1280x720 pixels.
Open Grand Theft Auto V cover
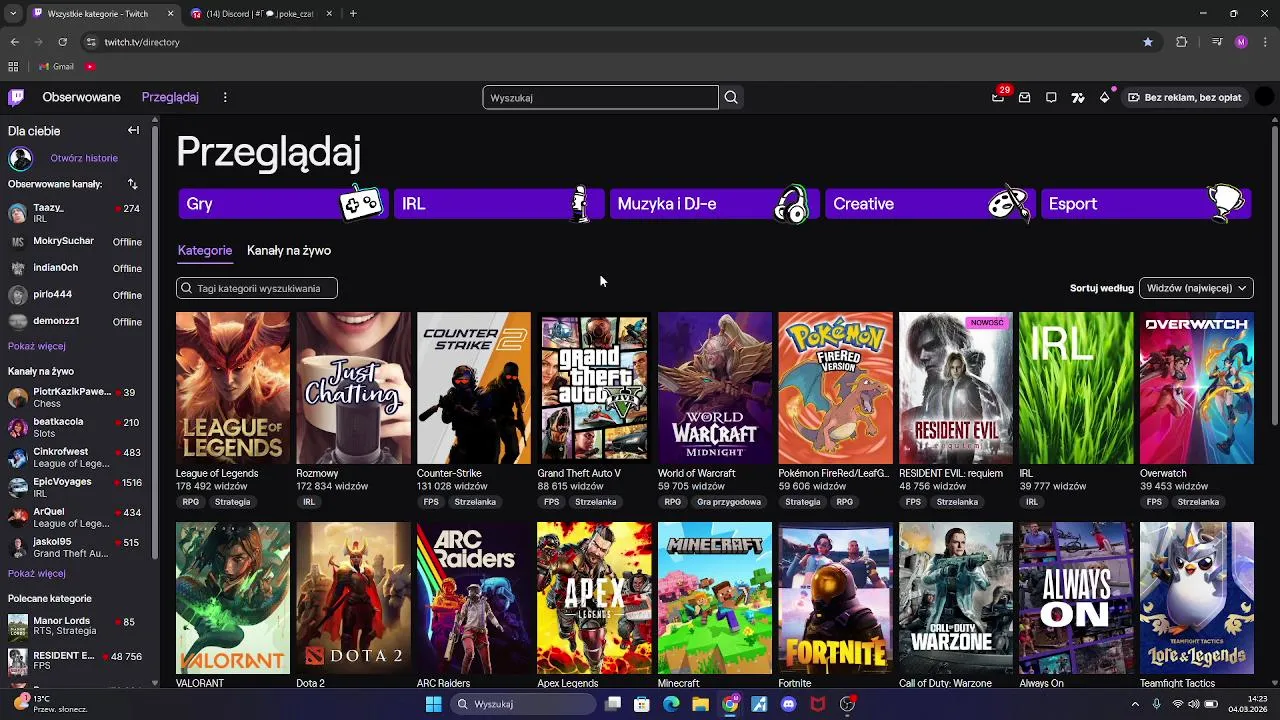coord(594,388)
